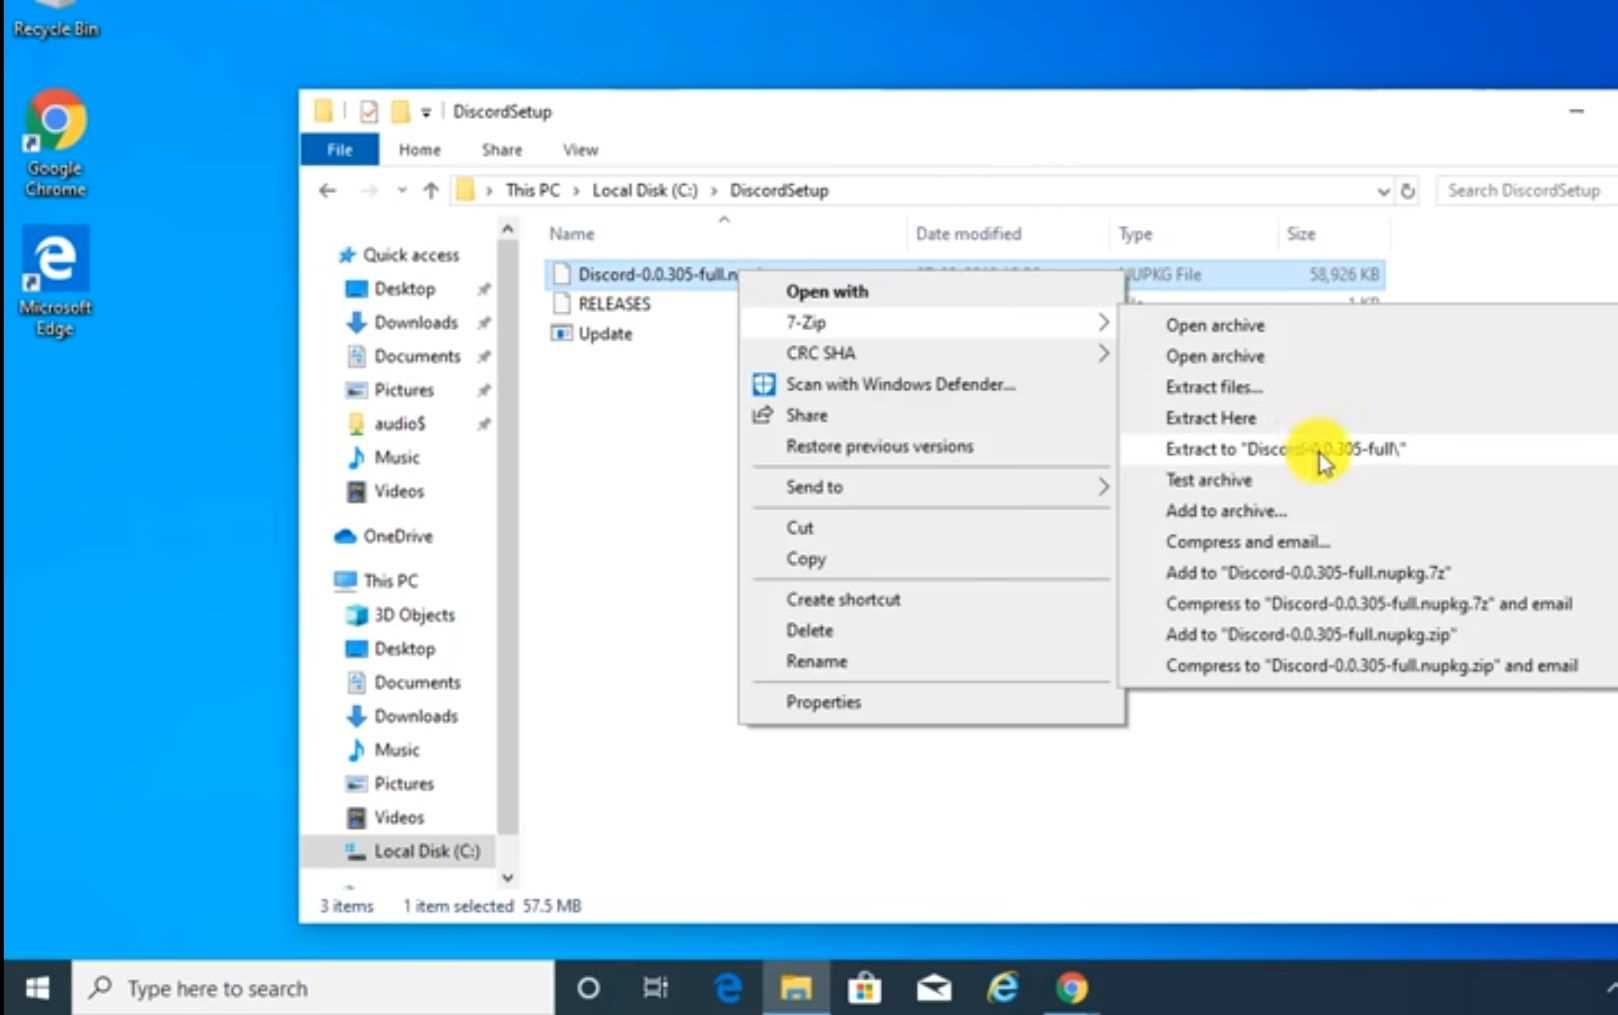Select the RELEASES file icon
This screenshot has height=1015, width=1618.
(x=562, y=303)
